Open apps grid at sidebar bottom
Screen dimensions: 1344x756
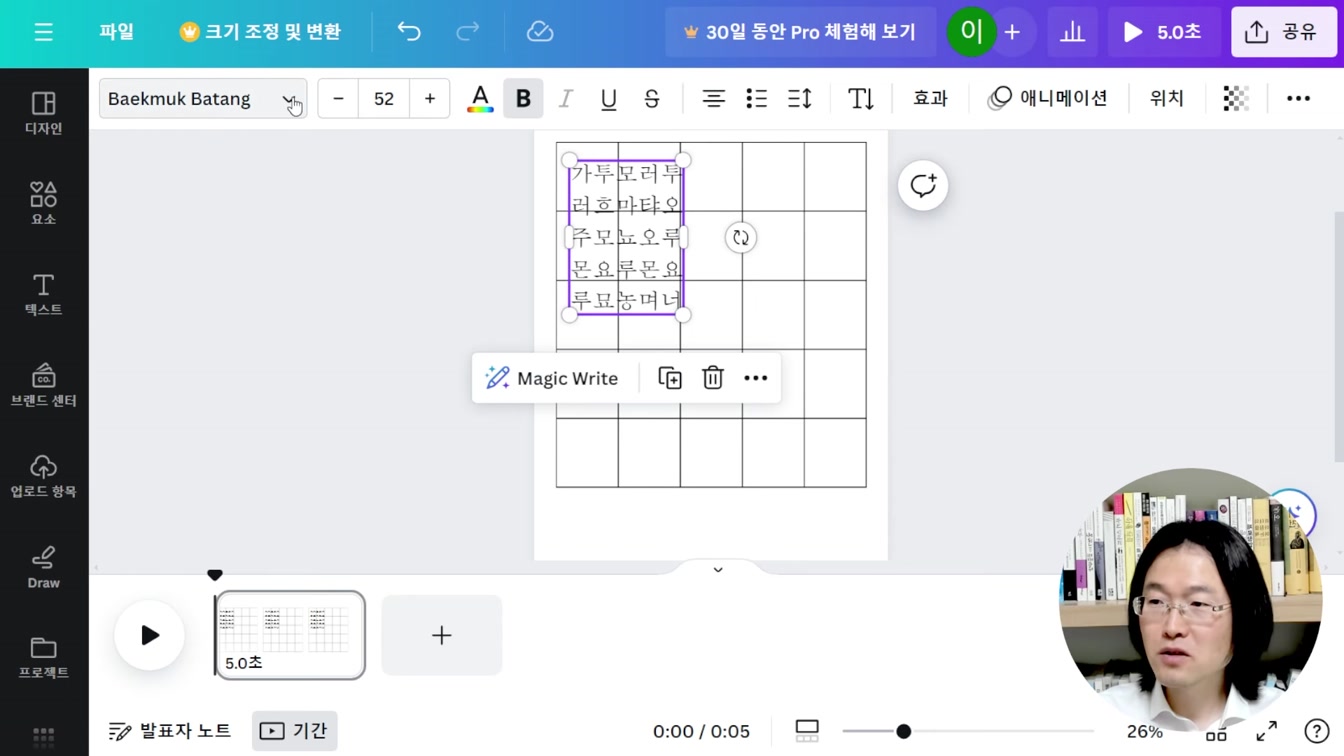pos(44,737)
